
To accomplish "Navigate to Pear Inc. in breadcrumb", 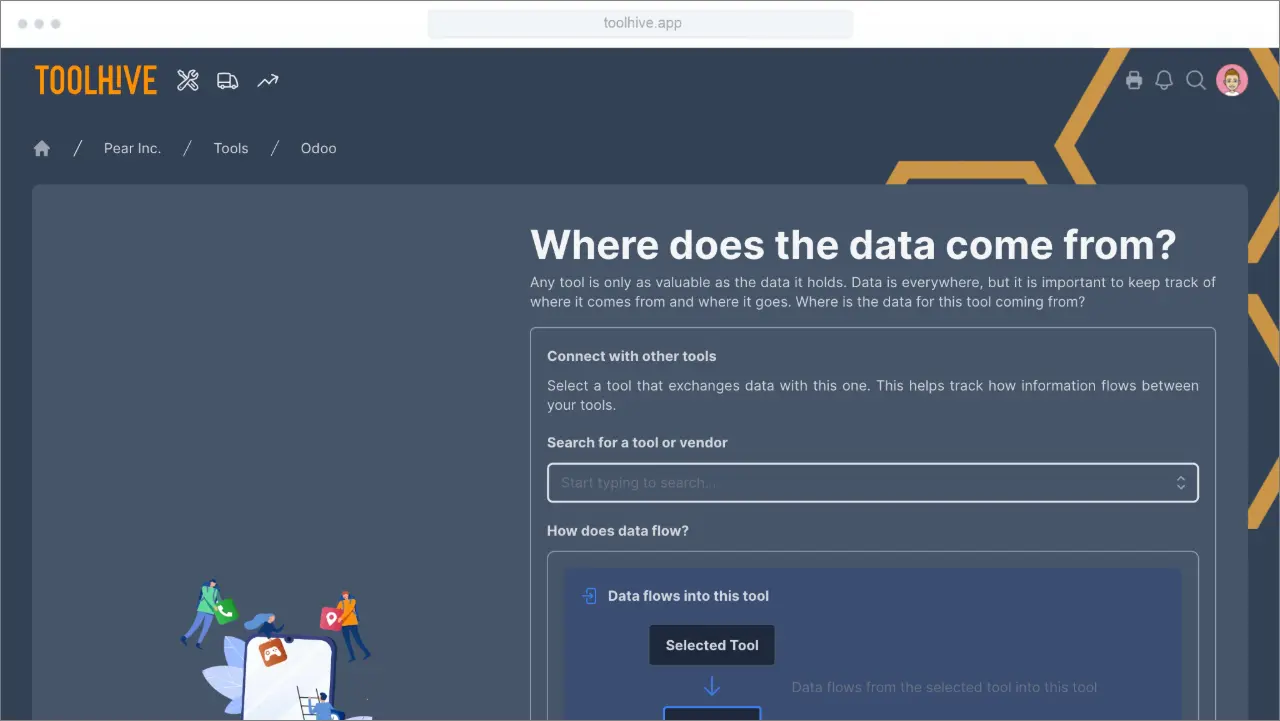I will (x=132, y=147).
